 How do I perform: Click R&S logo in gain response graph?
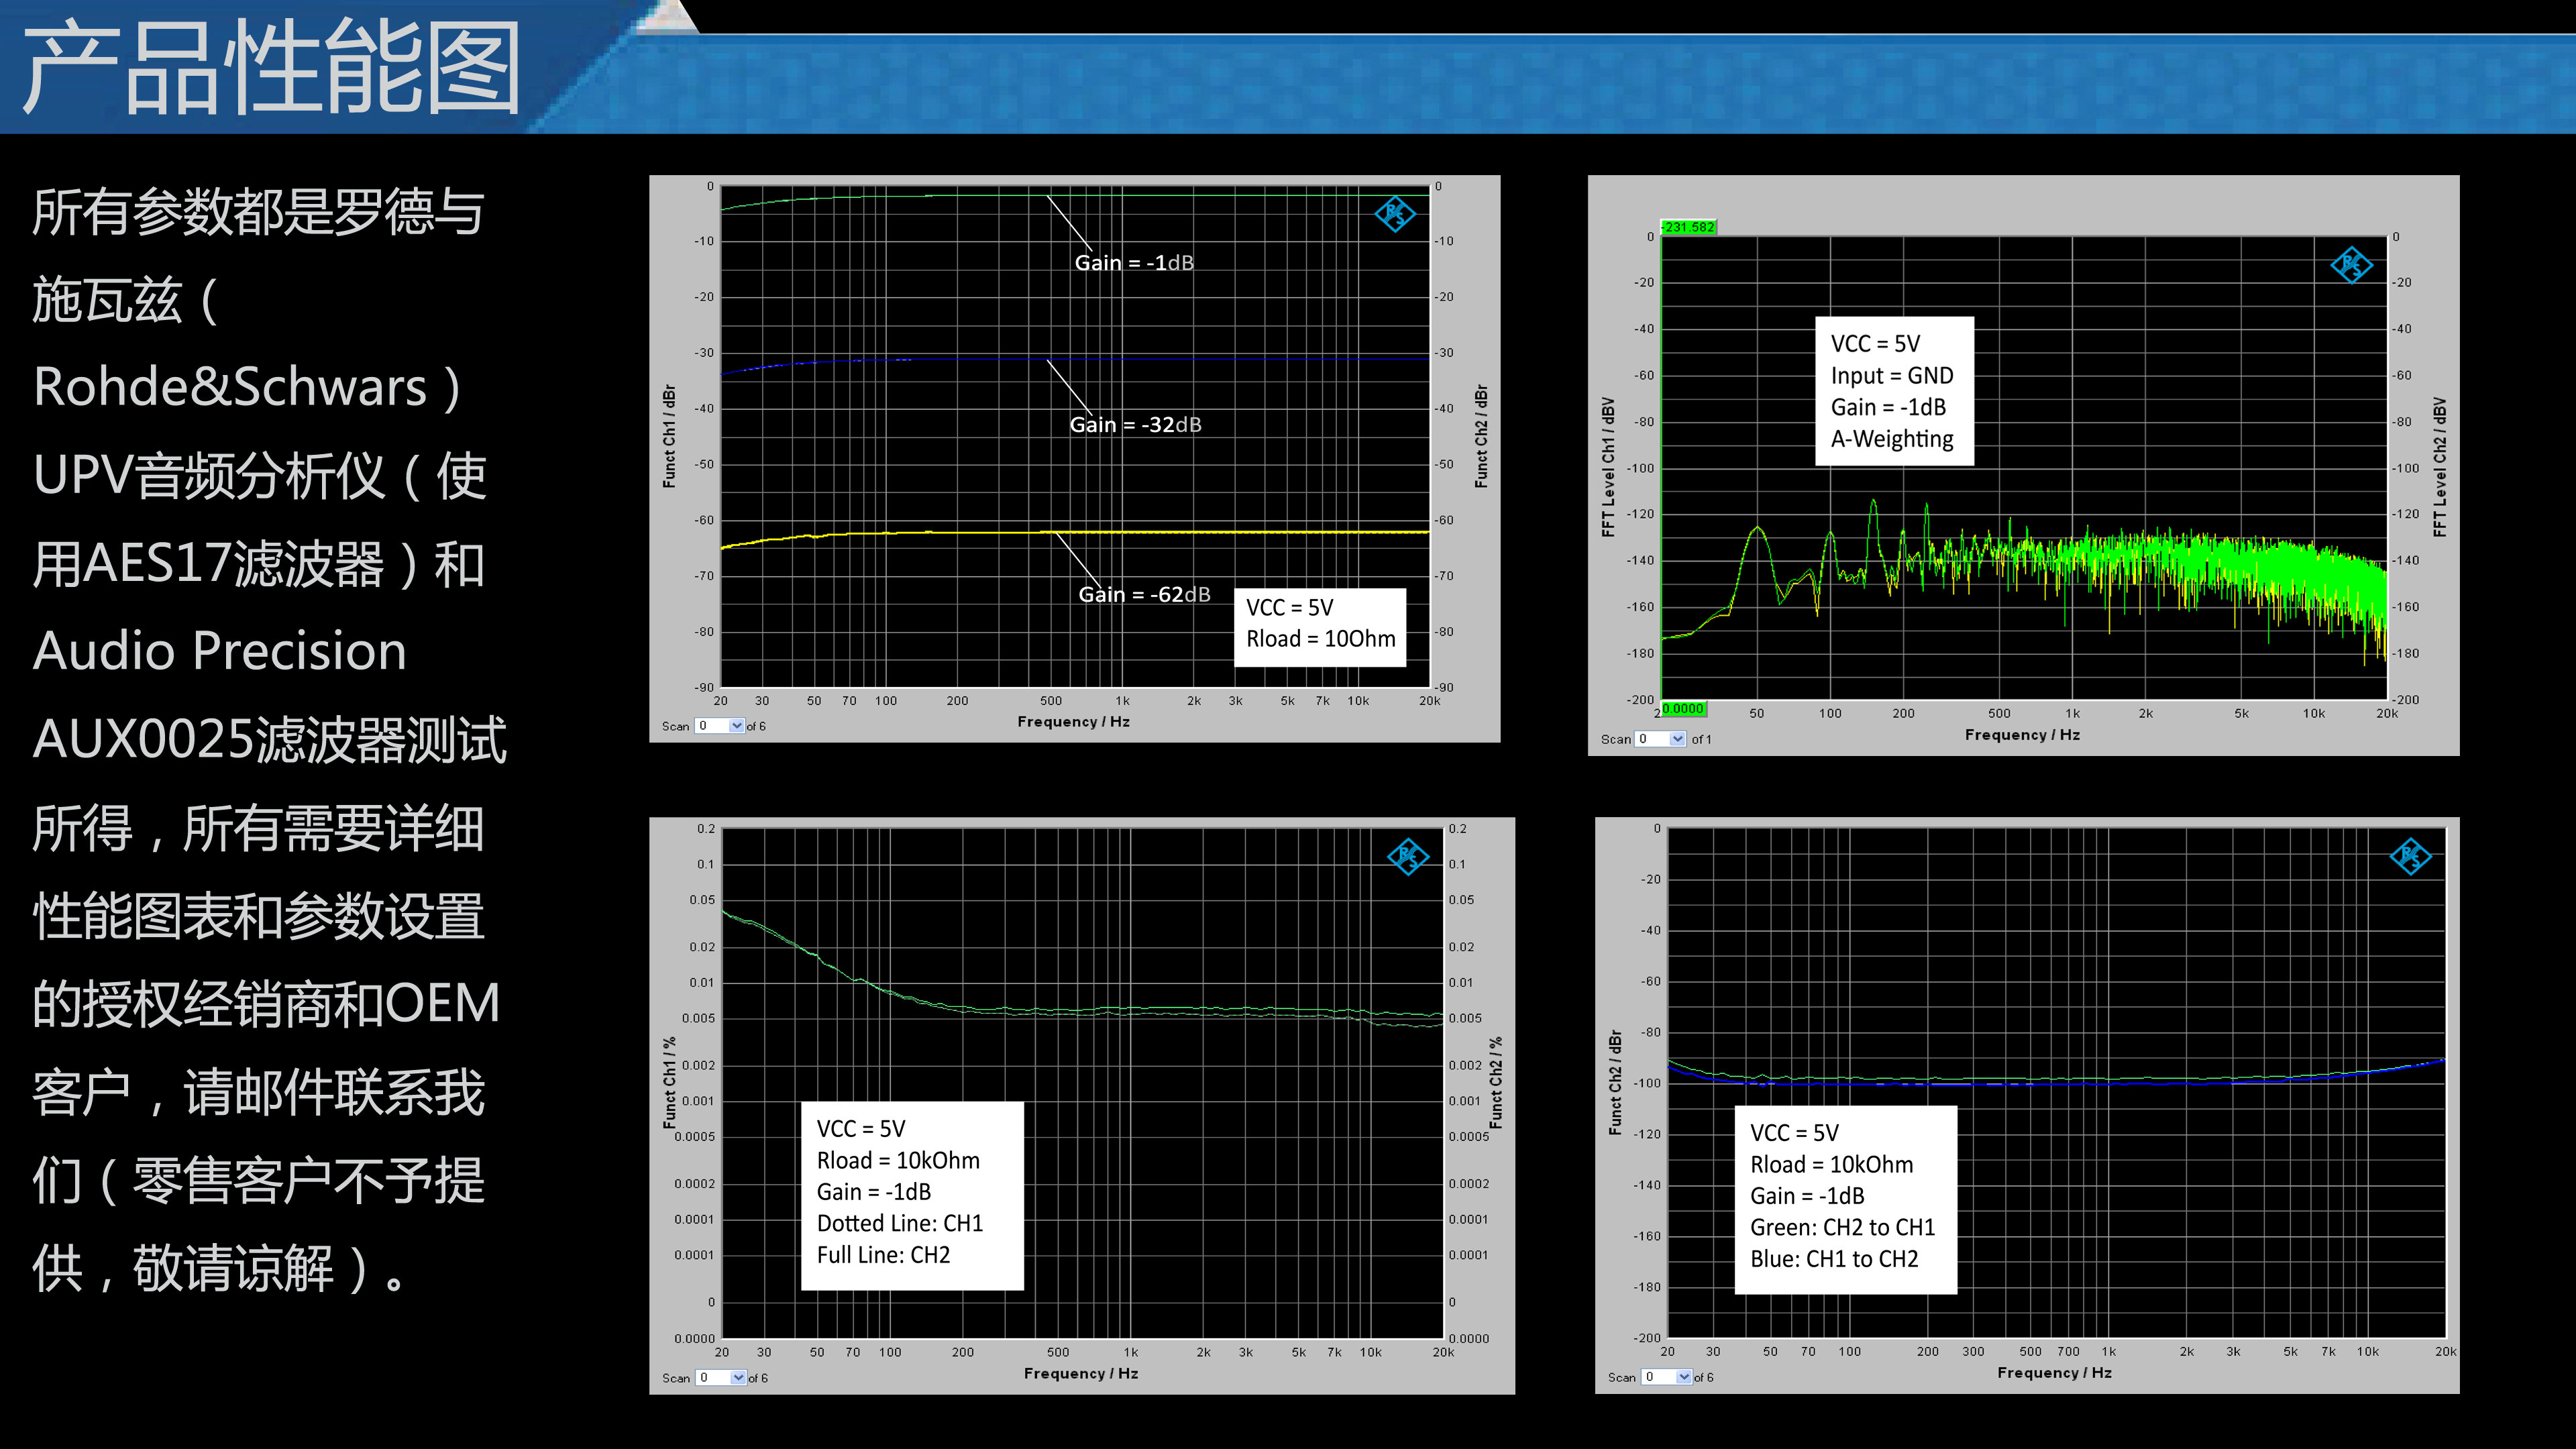(1394, 213)
